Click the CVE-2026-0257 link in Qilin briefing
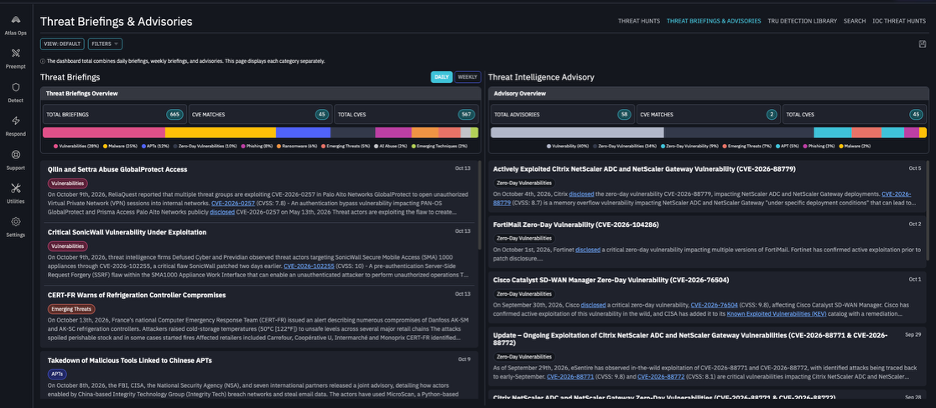Image resolution: width=936 pixels, height=408 pixels. tap(232, 203)
